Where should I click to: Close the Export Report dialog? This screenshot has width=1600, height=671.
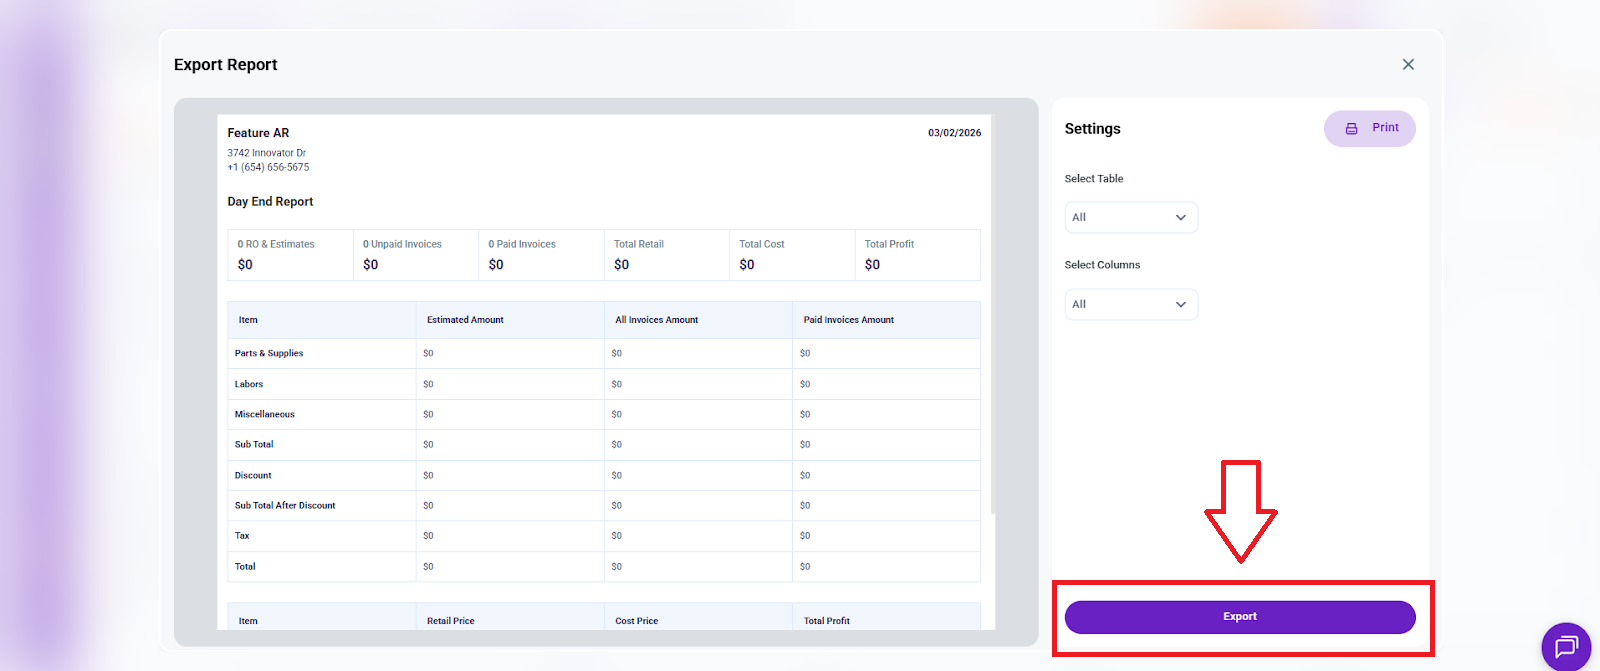(1408, 64)
